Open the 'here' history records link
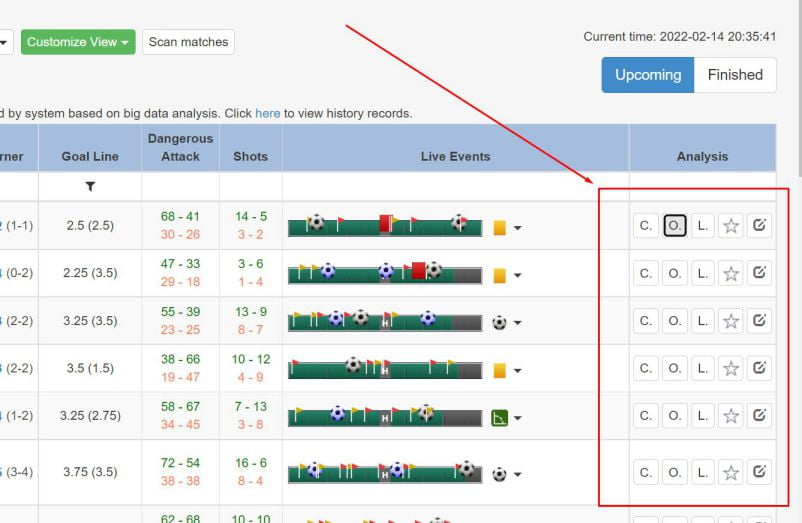This screenshot has width=802, height=523. coord(267,113)
